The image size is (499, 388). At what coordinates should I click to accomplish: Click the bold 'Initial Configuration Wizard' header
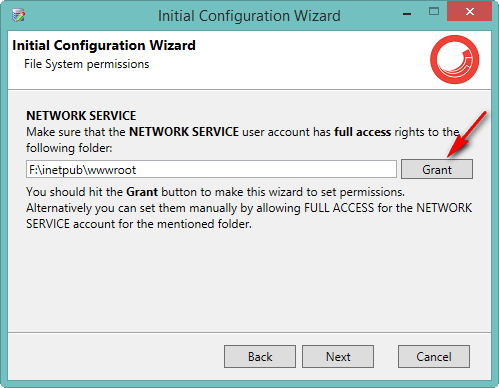click(104, 45)
